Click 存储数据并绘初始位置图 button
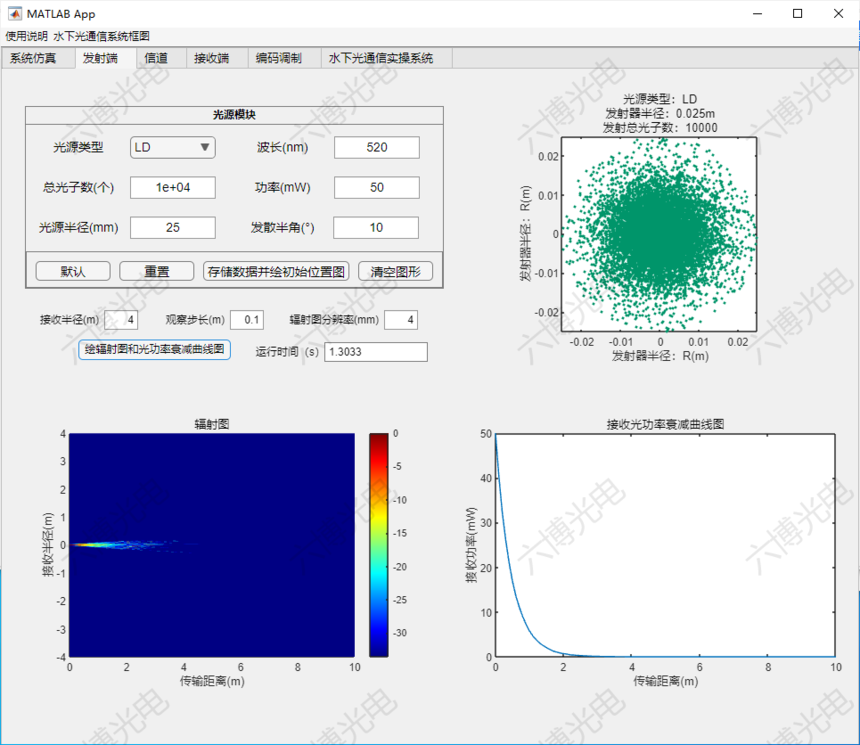The height and width of the screenshot is (745, 860). click(x=276, y=271)
